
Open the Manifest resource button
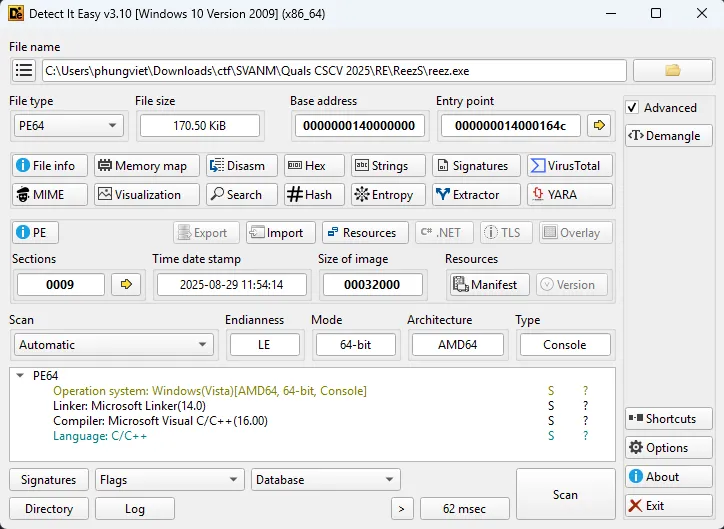(x=489, y=285)
